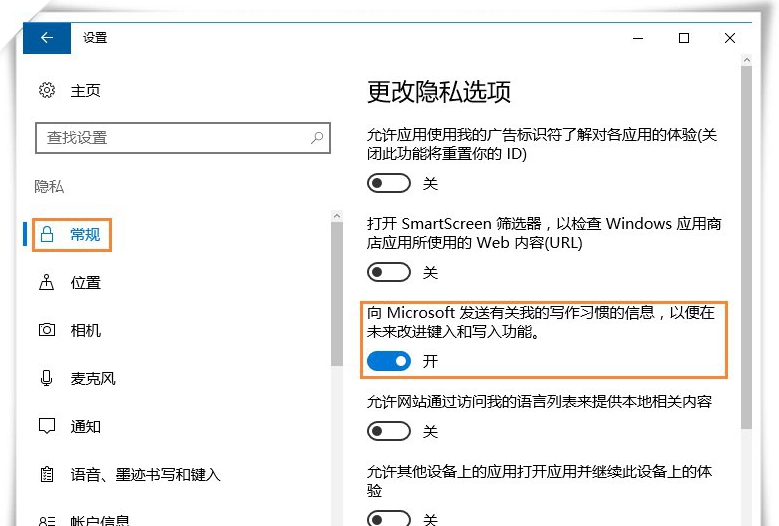Click the 相机 camera icon
Screen dimensions: 779x526
click(47, 330)
